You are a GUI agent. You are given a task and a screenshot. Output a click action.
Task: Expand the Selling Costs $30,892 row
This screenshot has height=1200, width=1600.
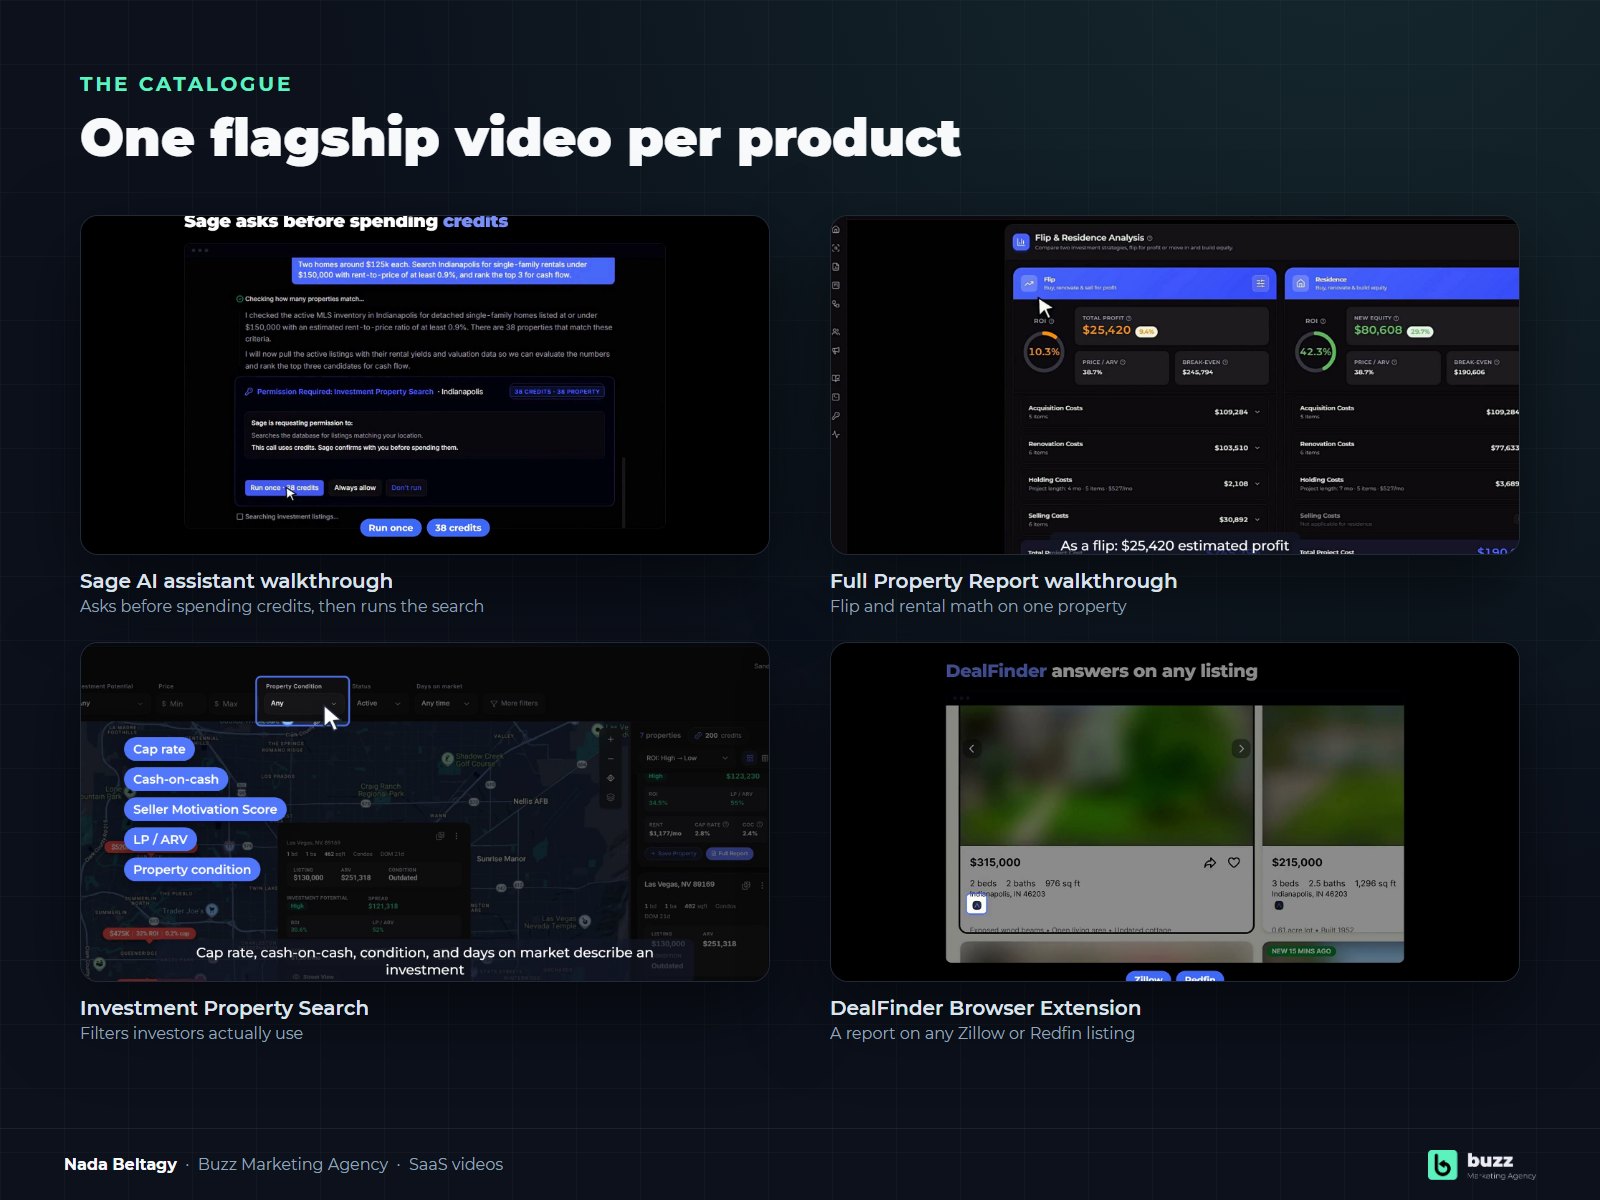click(1144, 519)
